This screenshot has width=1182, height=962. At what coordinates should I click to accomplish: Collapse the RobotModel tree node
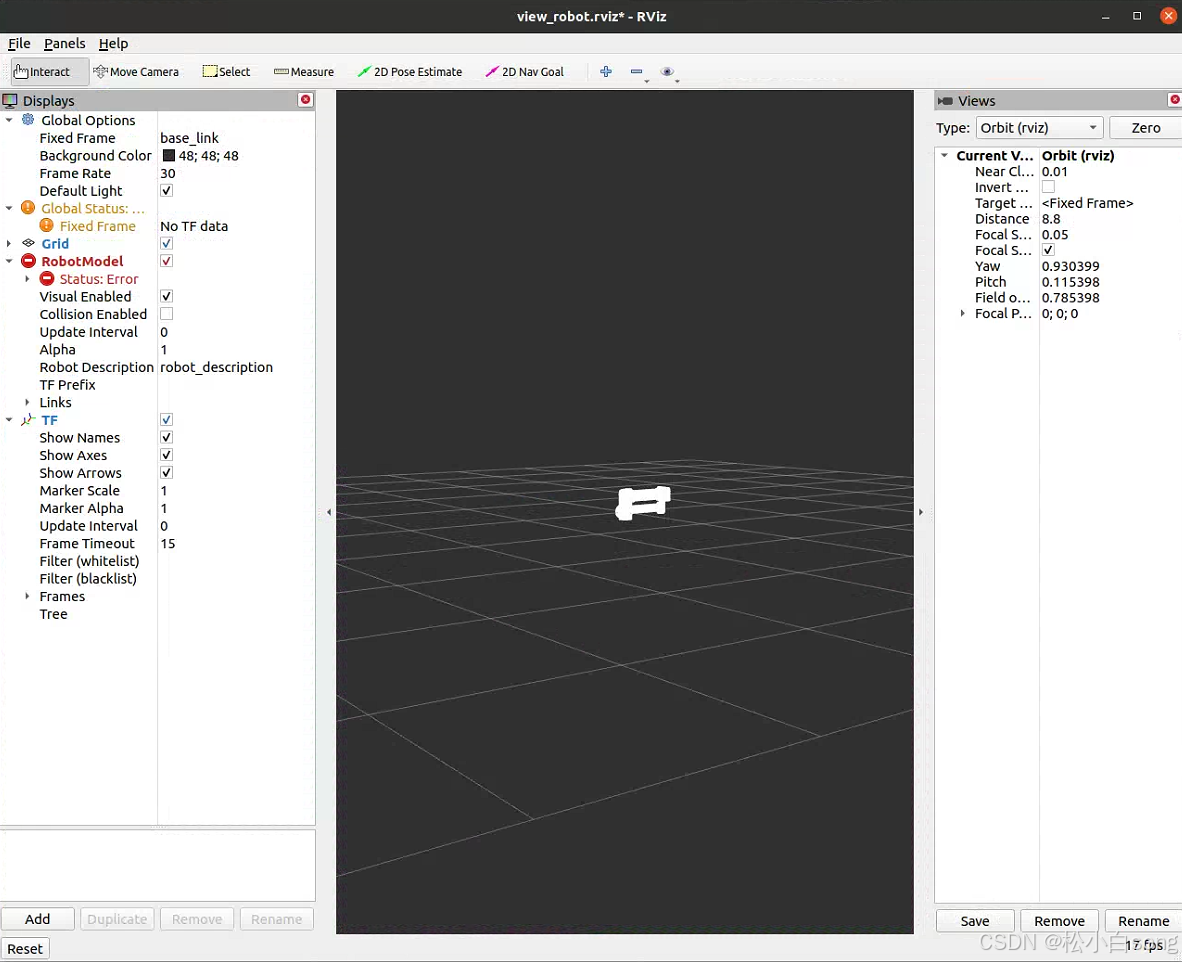9,261
